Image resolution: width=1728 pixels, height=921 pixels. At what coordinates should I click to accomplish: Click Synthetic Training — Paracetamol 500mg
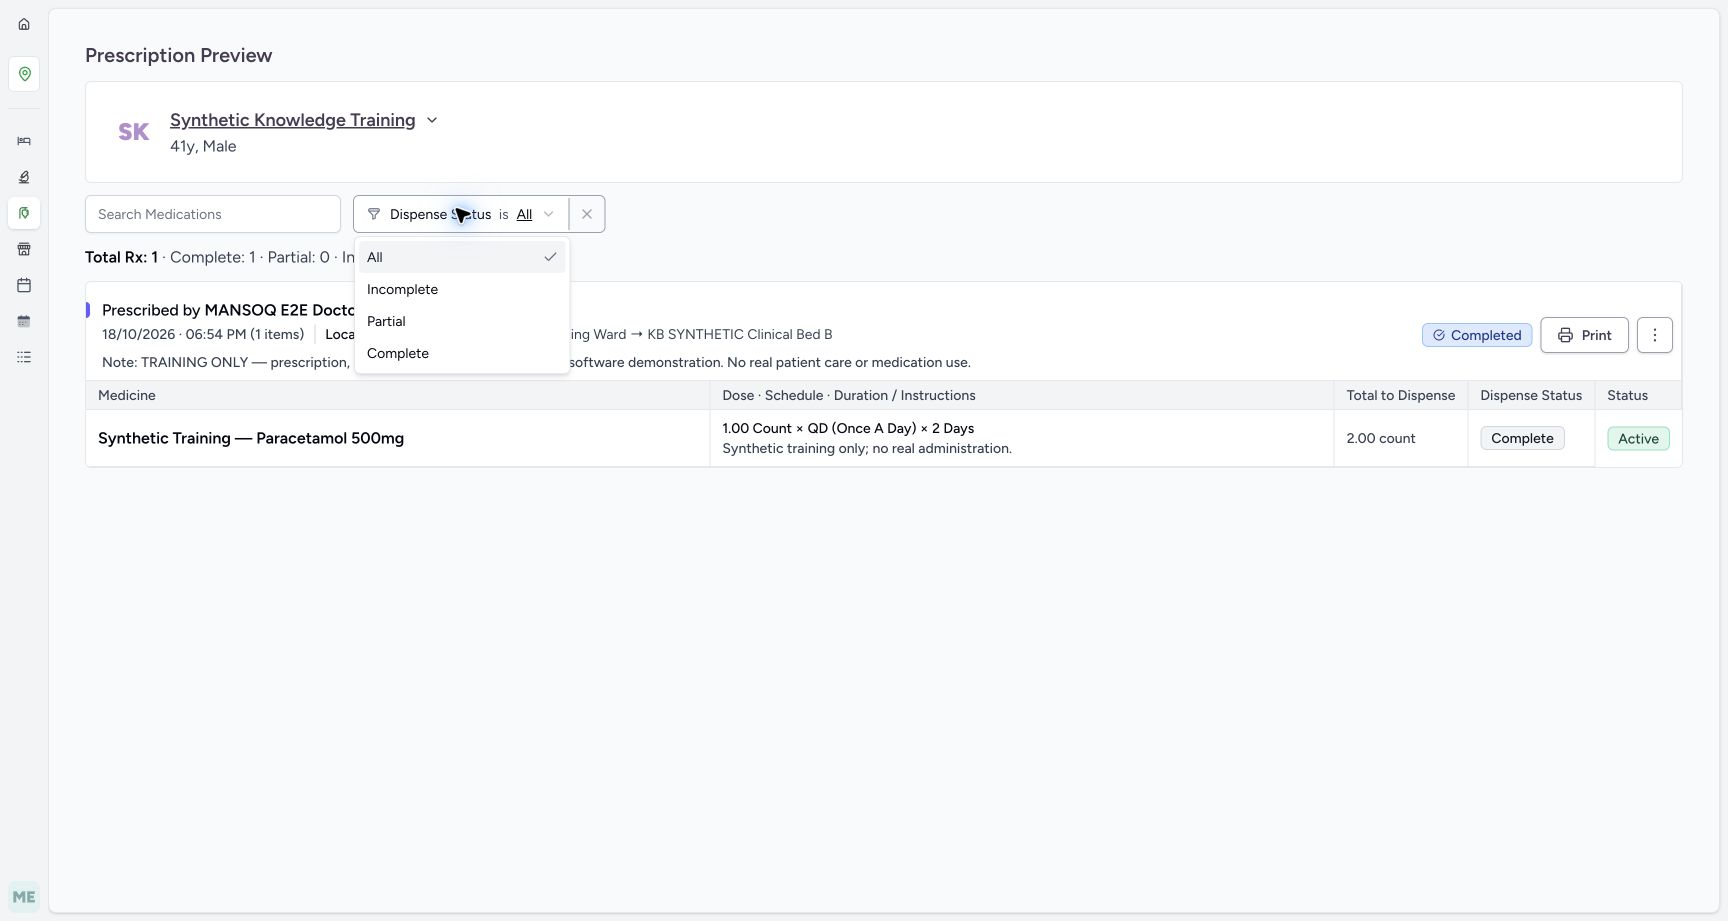click(x=251, y=438)
